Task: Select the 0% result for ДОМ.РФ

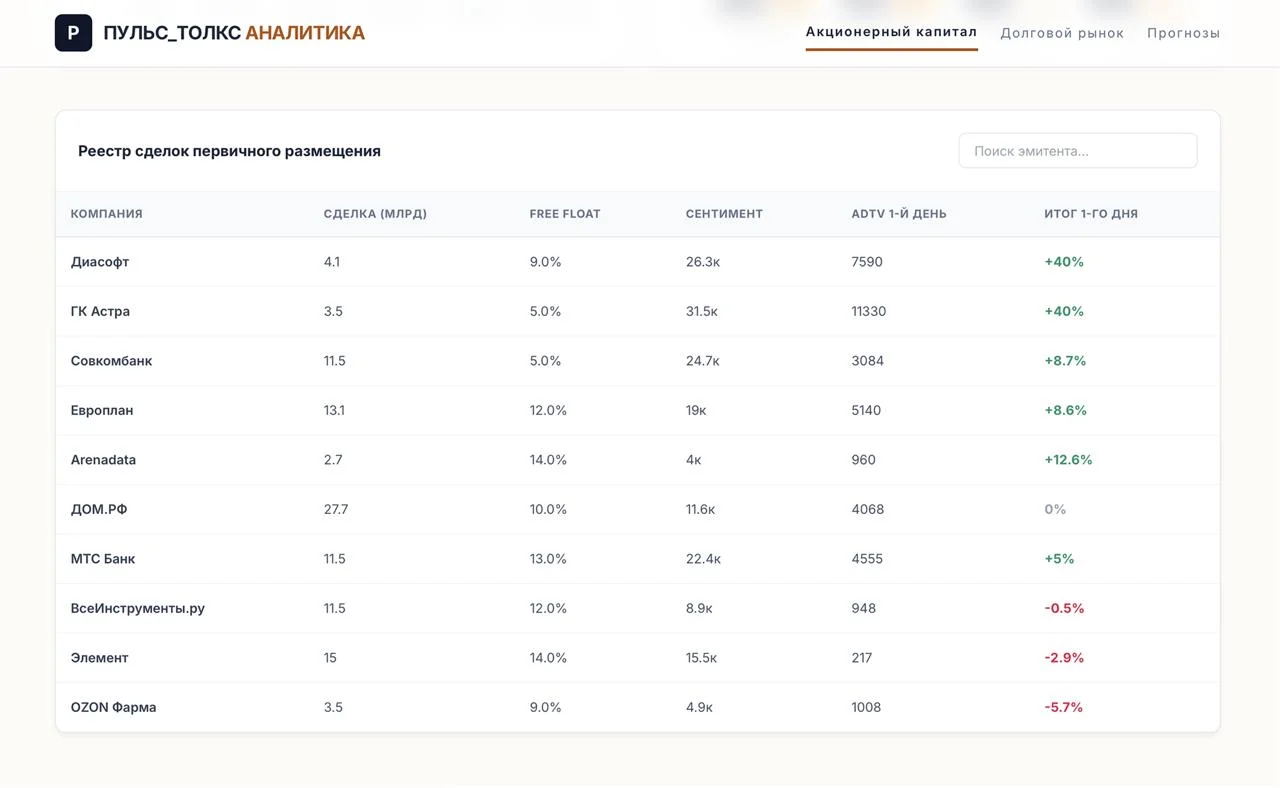Action: 1055,509
